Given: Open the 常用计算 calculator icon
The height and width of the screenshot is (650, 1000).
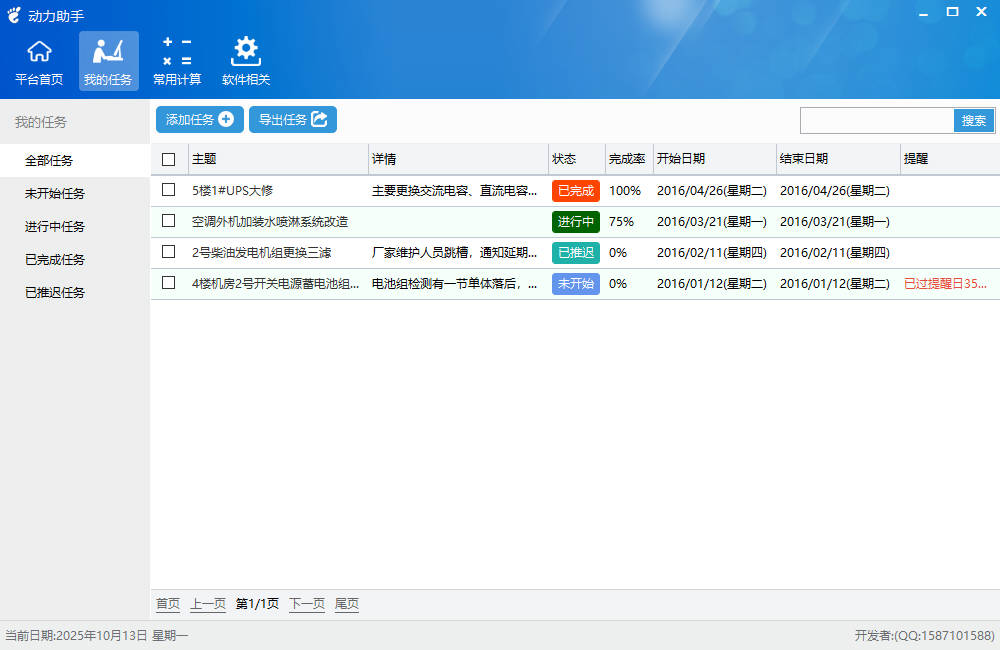Looking at the screenshot, I should (x=177, y=52).
